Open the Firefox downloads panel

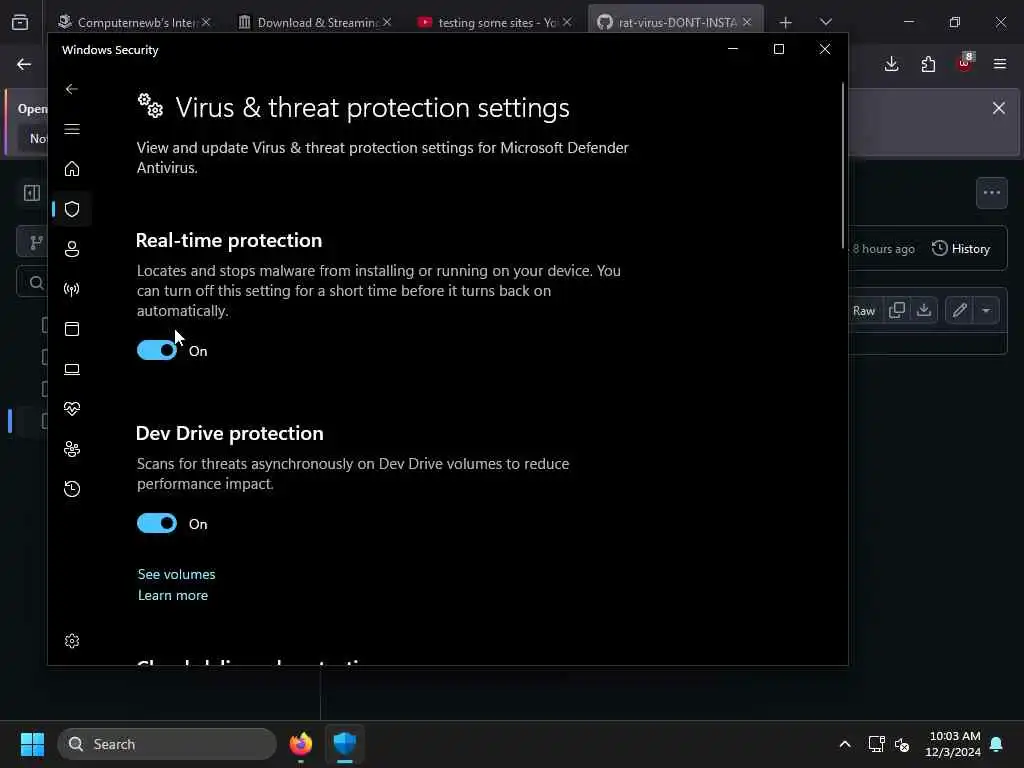coord(891,64)
